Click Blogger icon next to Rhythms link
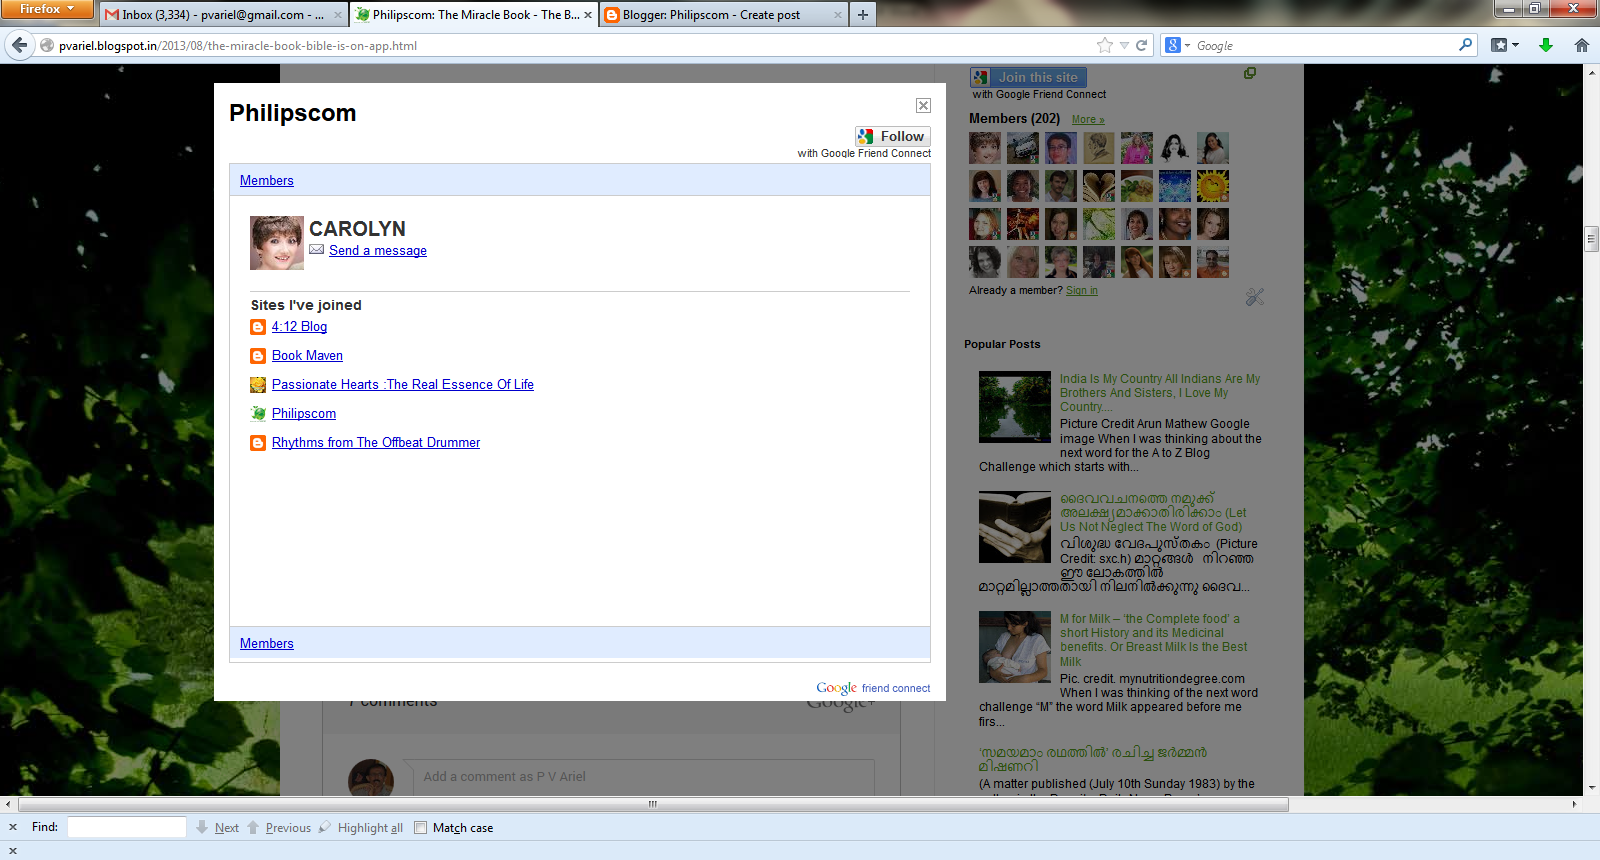 [258, 443]
